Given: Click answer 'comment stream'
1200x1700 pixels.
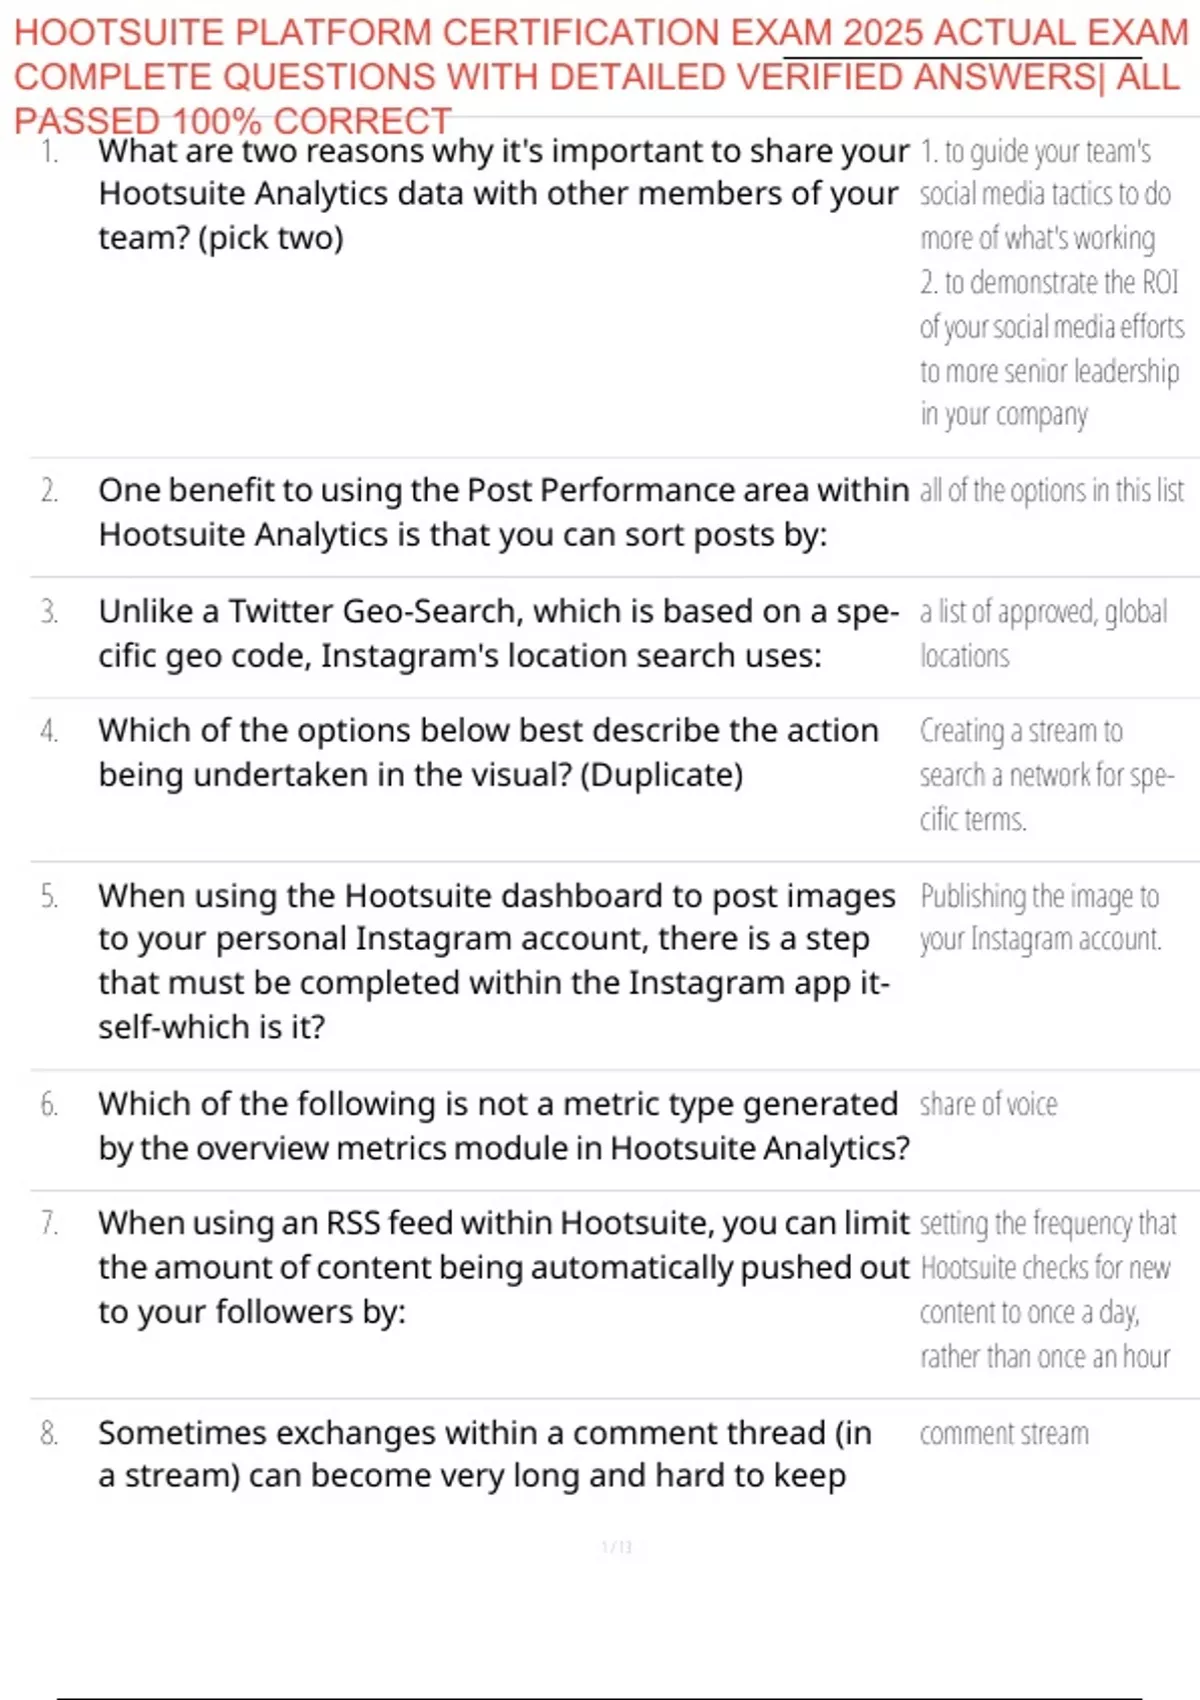Looking at the screenshot, I should (1004, 1434).
